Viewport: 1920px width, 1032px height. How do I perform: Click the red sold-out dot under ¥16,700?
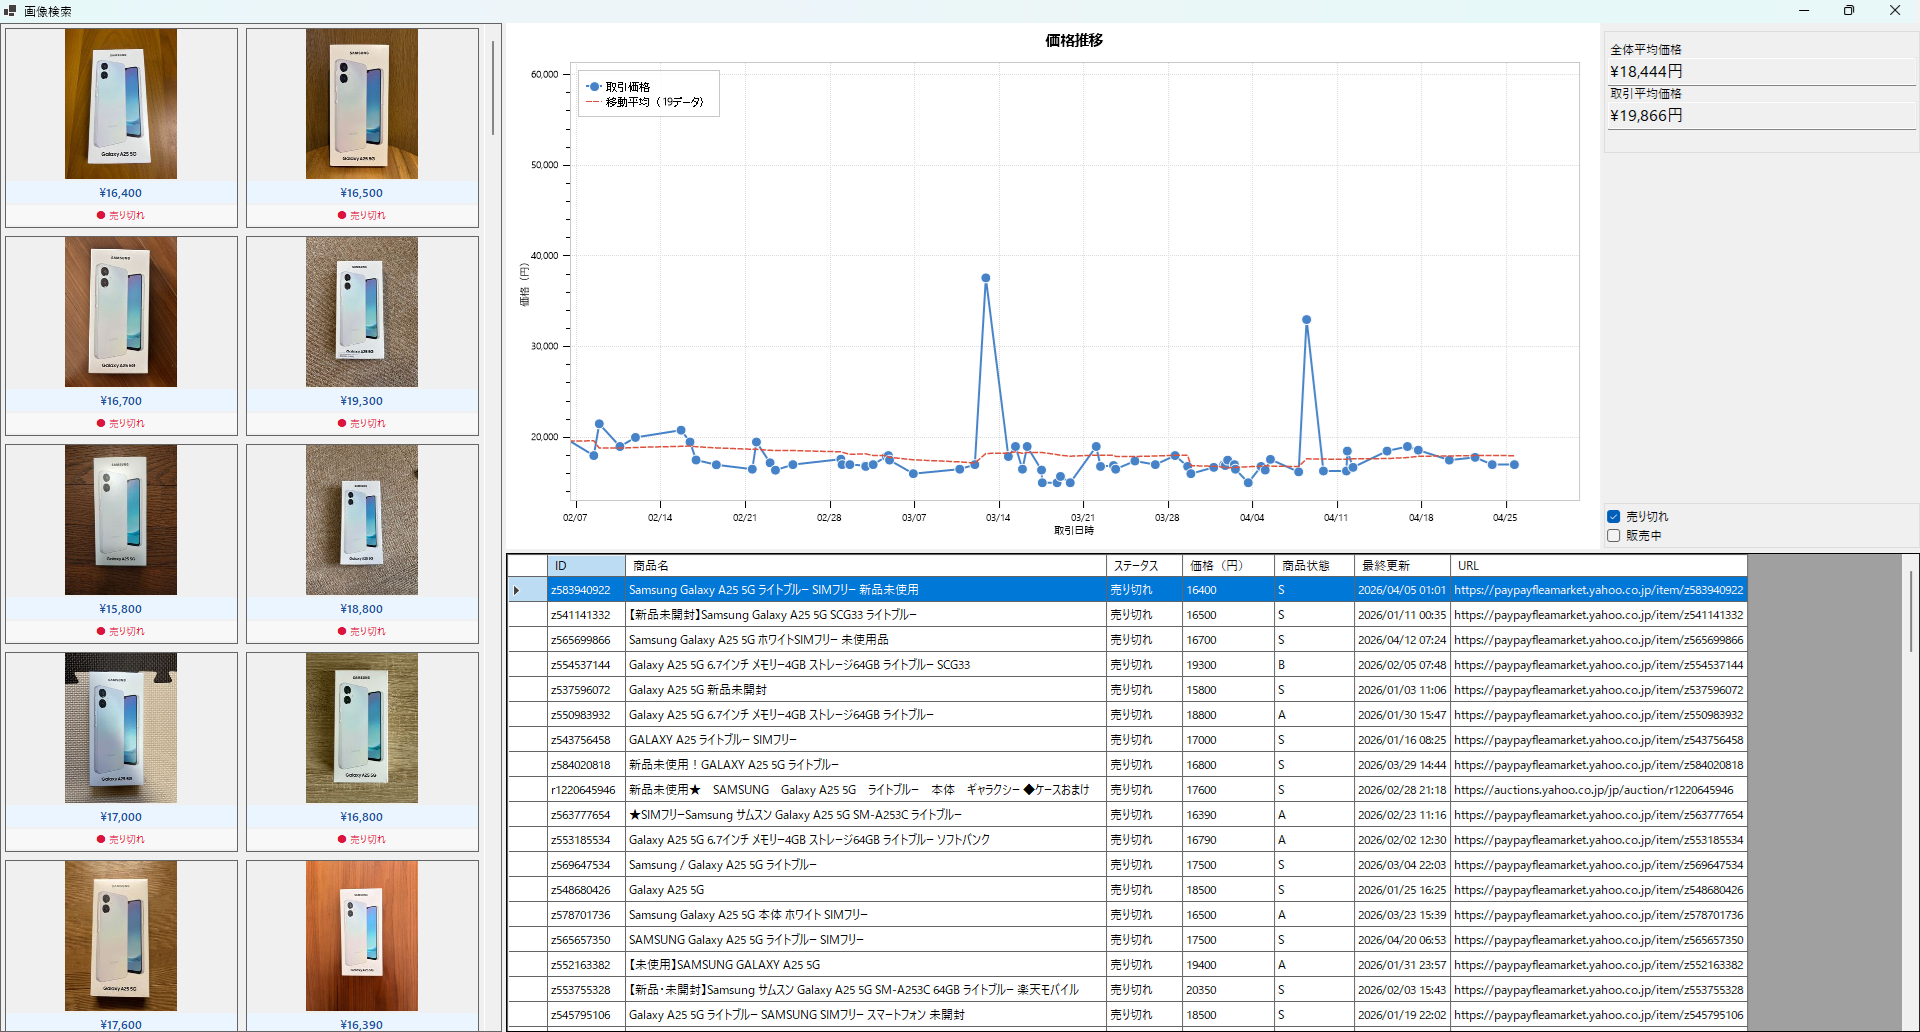click(101, 423)
